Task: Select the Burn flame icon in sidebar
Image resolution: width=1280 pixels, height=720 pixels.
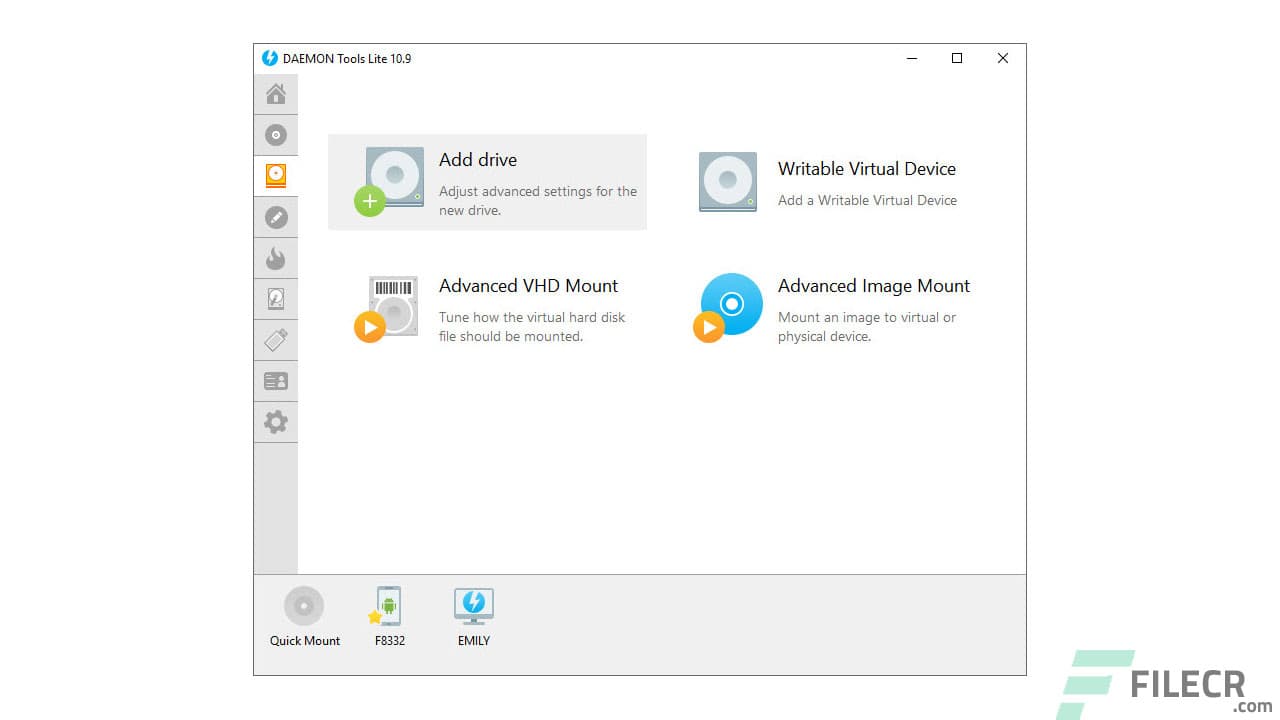Action: [x=275, y=257]
